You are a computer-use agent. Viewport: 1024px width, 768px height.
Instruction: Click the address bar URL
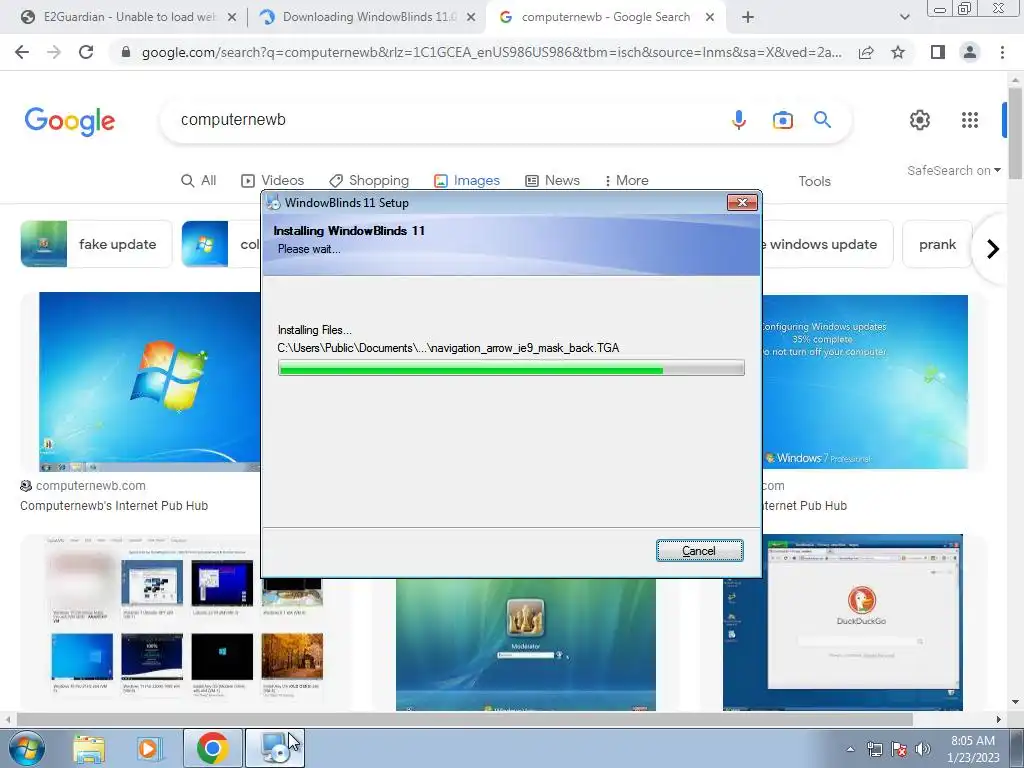point(491,52)
